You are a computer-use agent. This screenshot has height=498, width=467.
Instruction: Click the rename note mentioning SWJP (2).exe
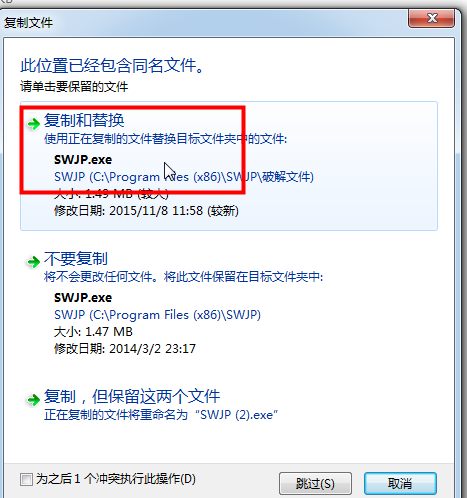tap(161, 415)
